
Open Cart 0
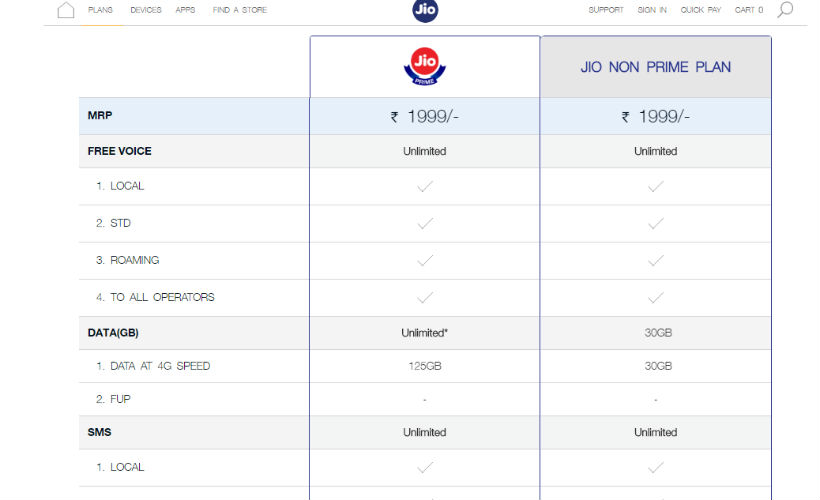748,10
